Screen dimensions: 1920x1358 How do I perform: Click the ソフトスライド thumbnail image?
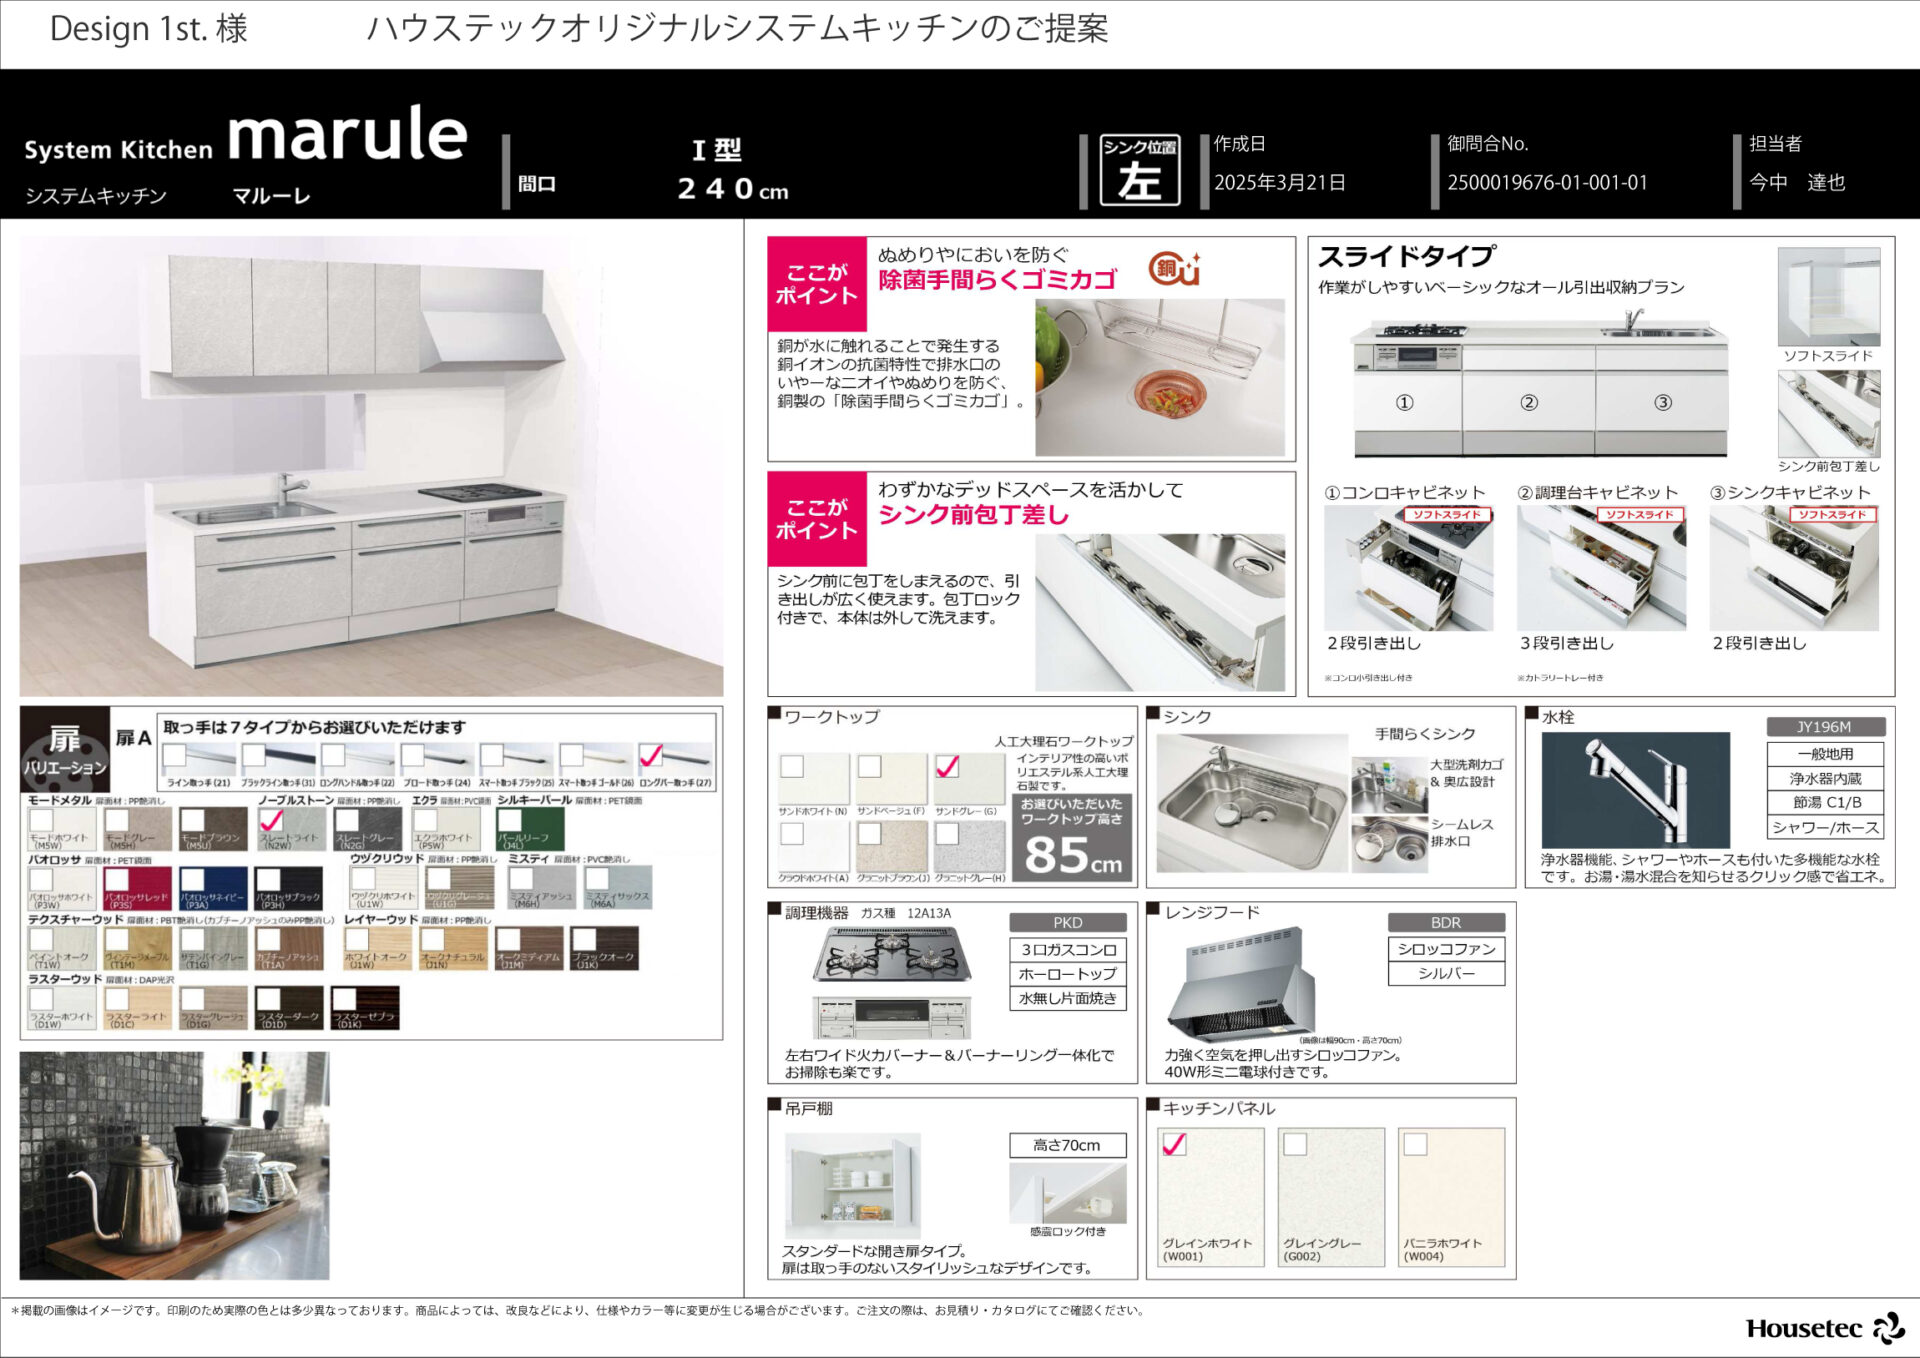coord(1829,297)
